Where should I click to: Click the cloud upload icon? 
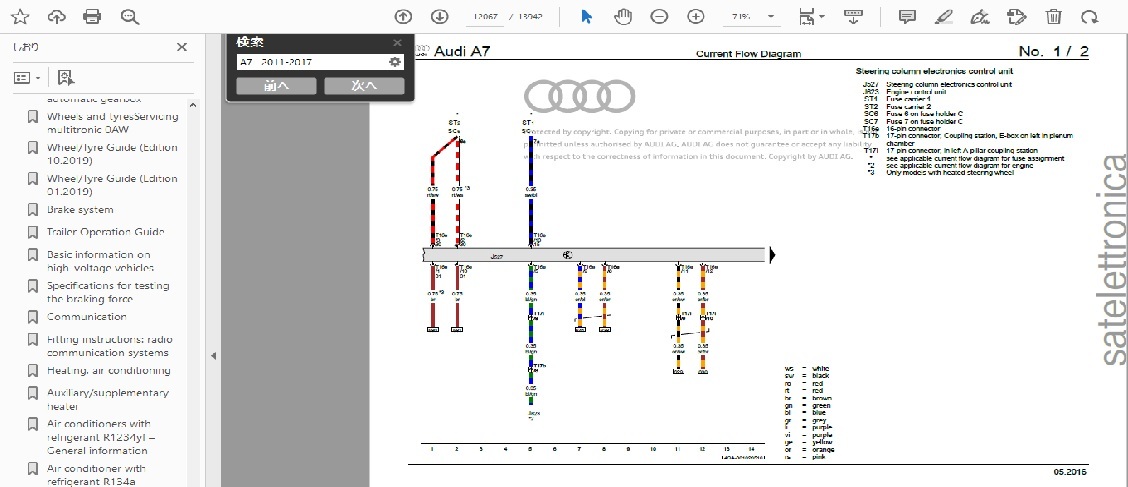coord(56,17)
